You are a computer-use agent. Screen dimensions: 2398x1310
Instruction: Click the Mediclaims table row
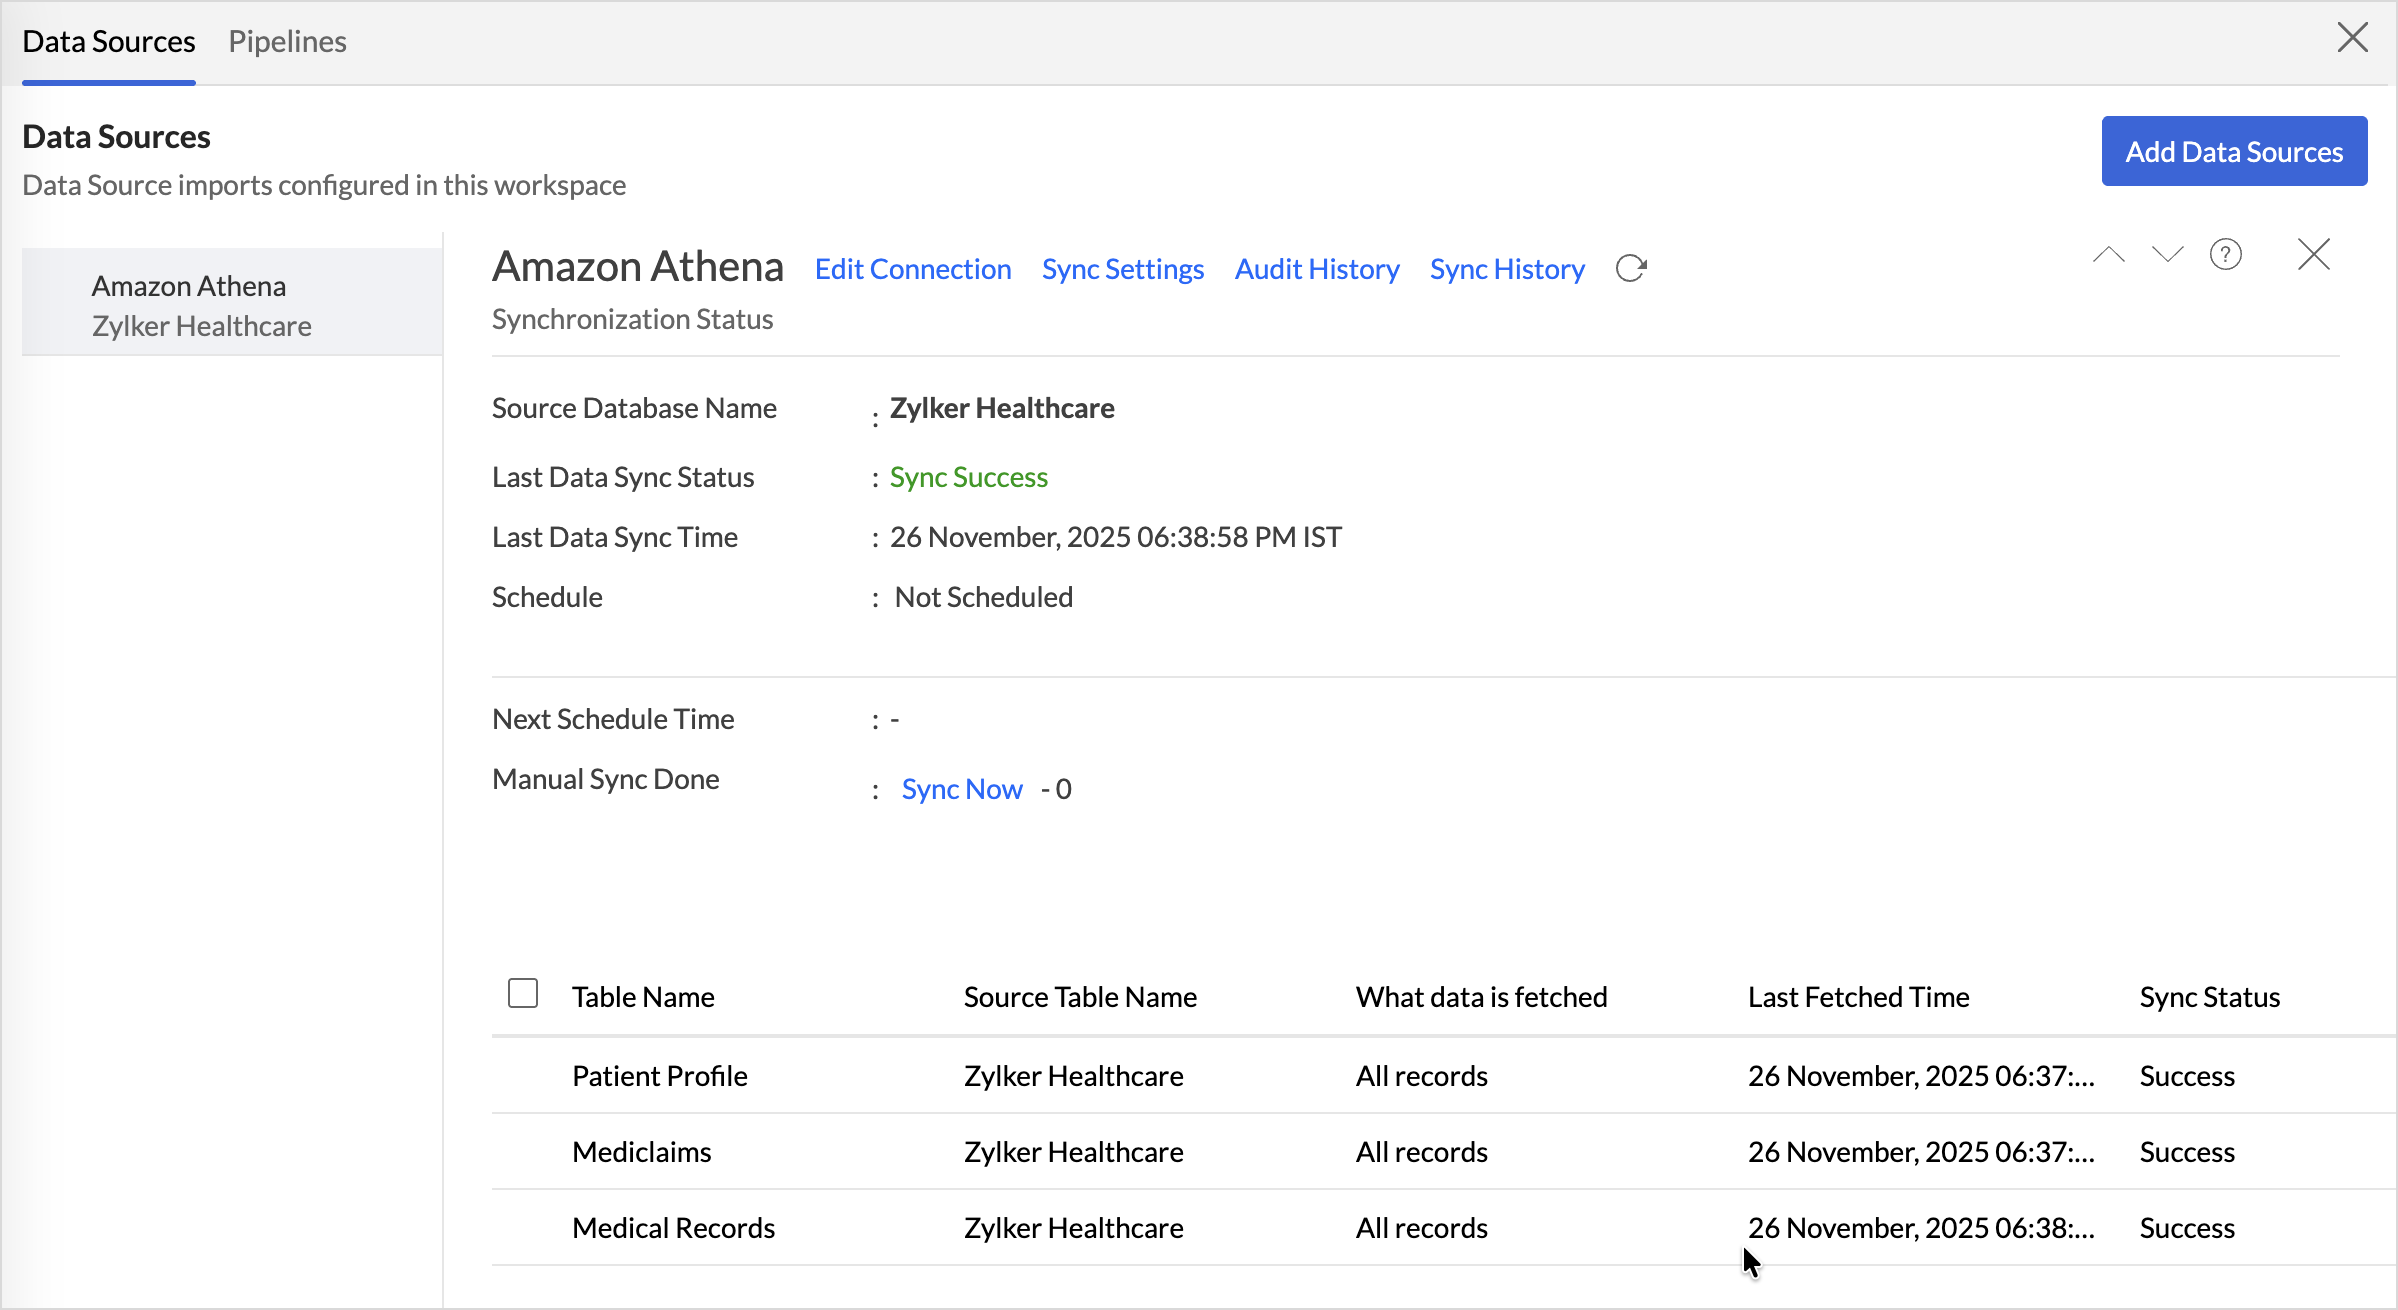642,1152
